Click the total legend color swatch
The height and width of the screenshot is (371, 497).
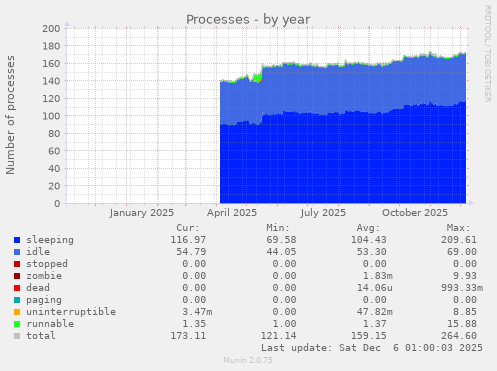click(17, 336)
